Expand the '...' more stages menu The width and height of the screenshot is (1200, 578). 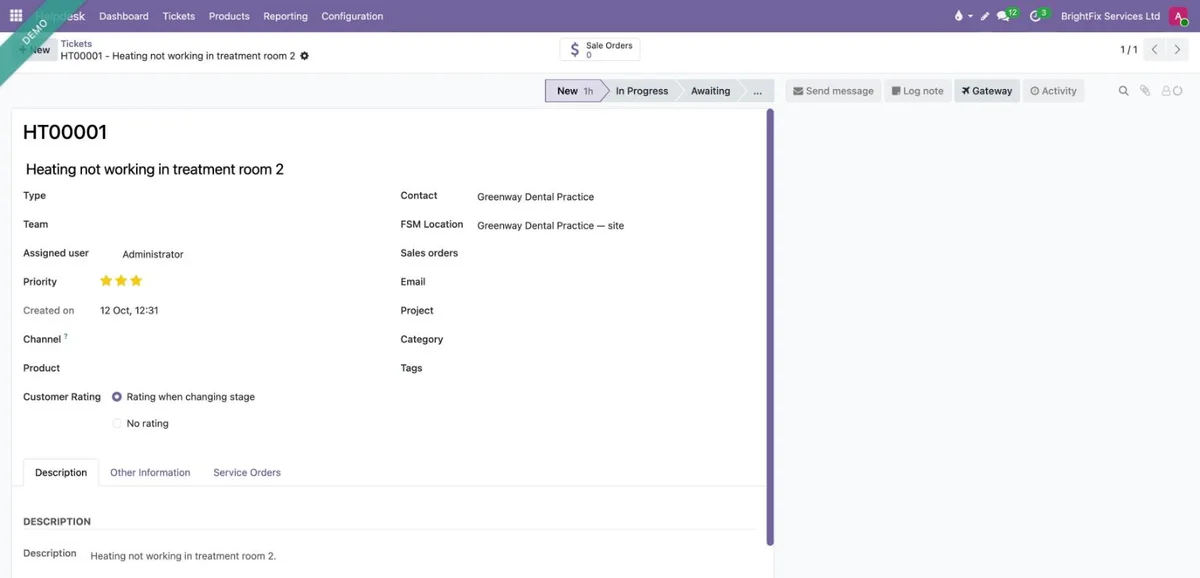point(757,91)
